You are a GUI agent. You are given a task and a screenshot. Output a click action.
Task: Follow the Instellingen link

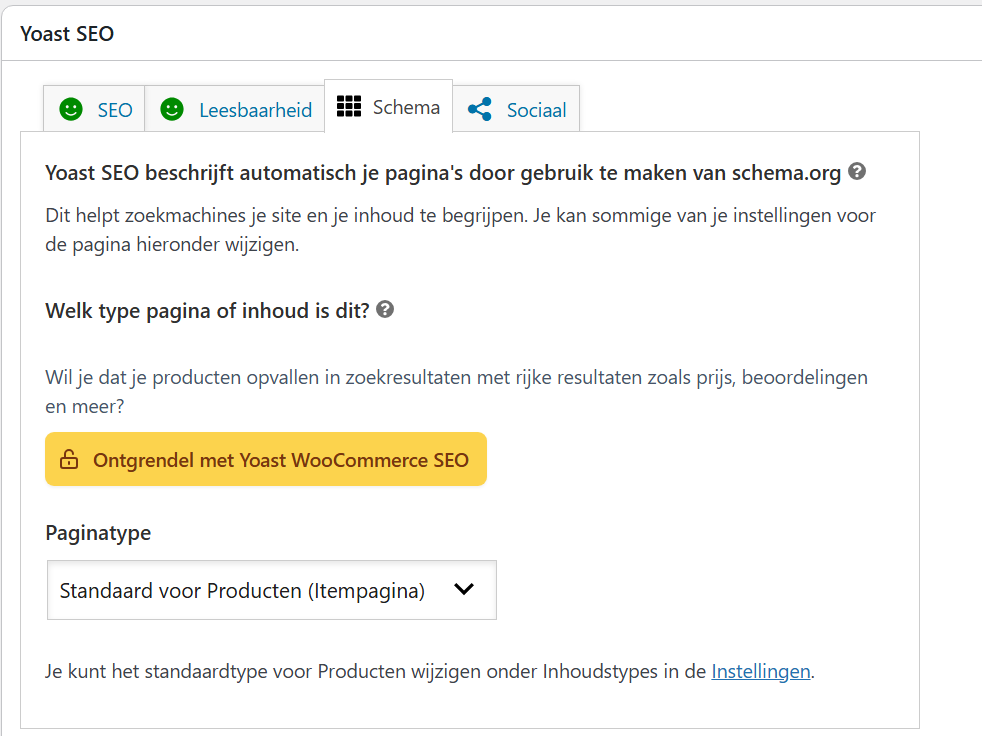click(x=760, y=671)
